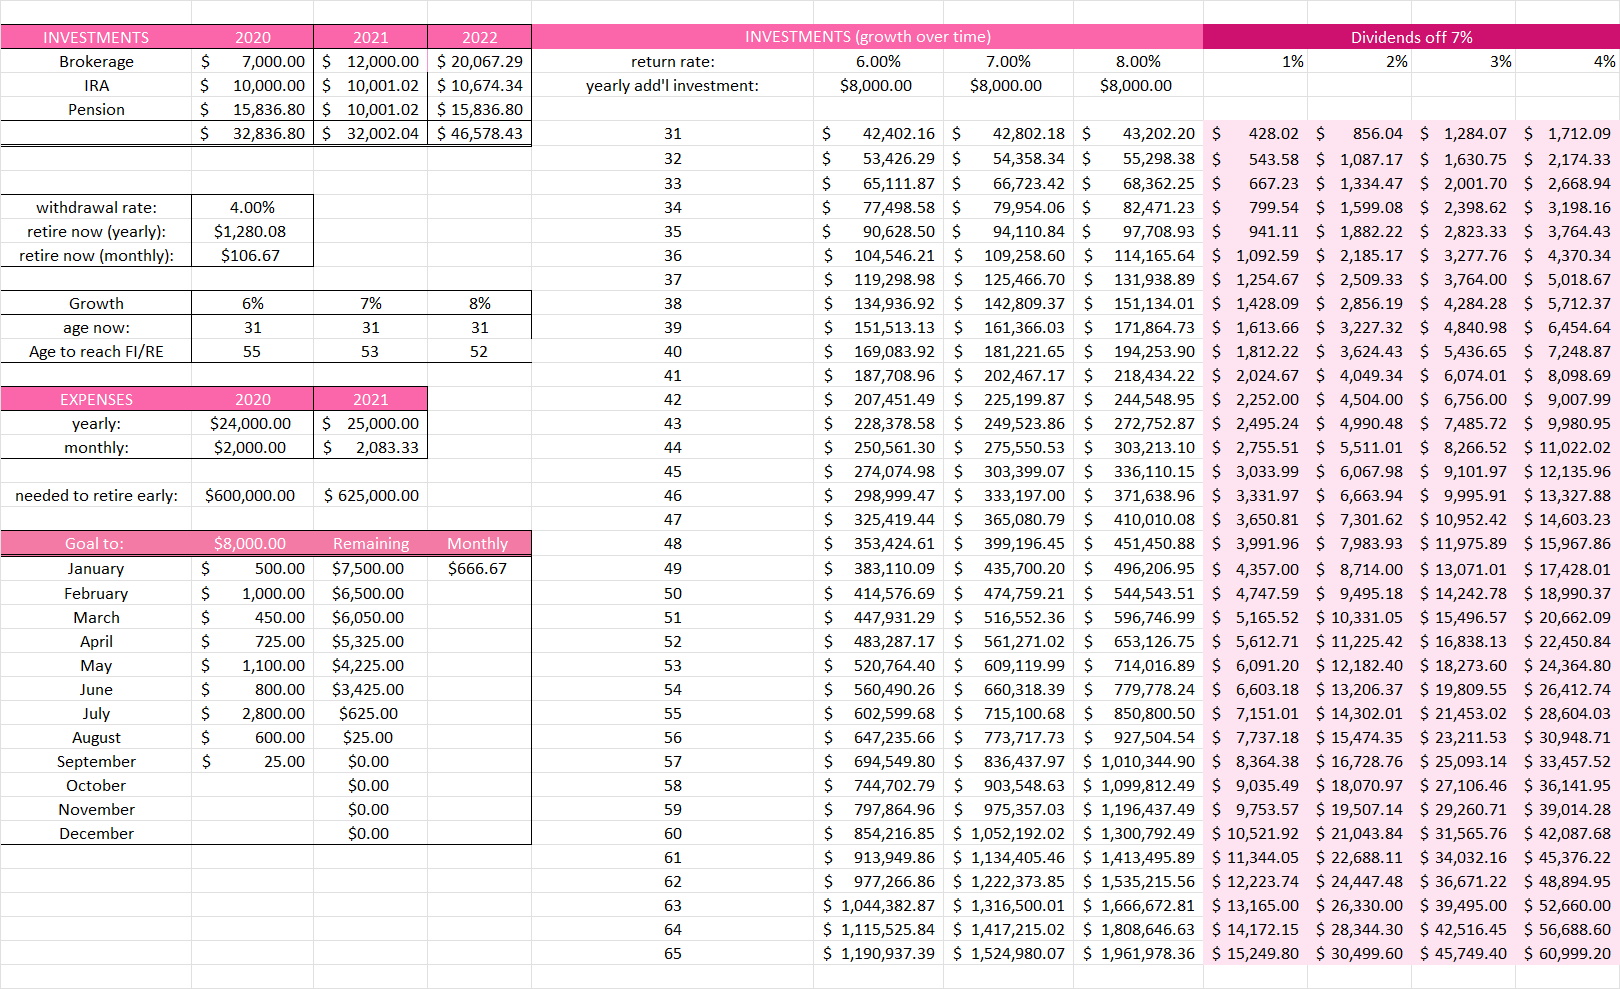
Task: Click the 602,599.68 cell
Action: [x=877, y=713]
